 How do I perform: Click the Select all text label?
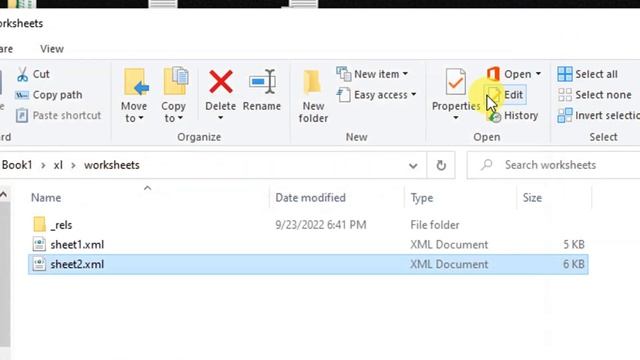(596, 74)
